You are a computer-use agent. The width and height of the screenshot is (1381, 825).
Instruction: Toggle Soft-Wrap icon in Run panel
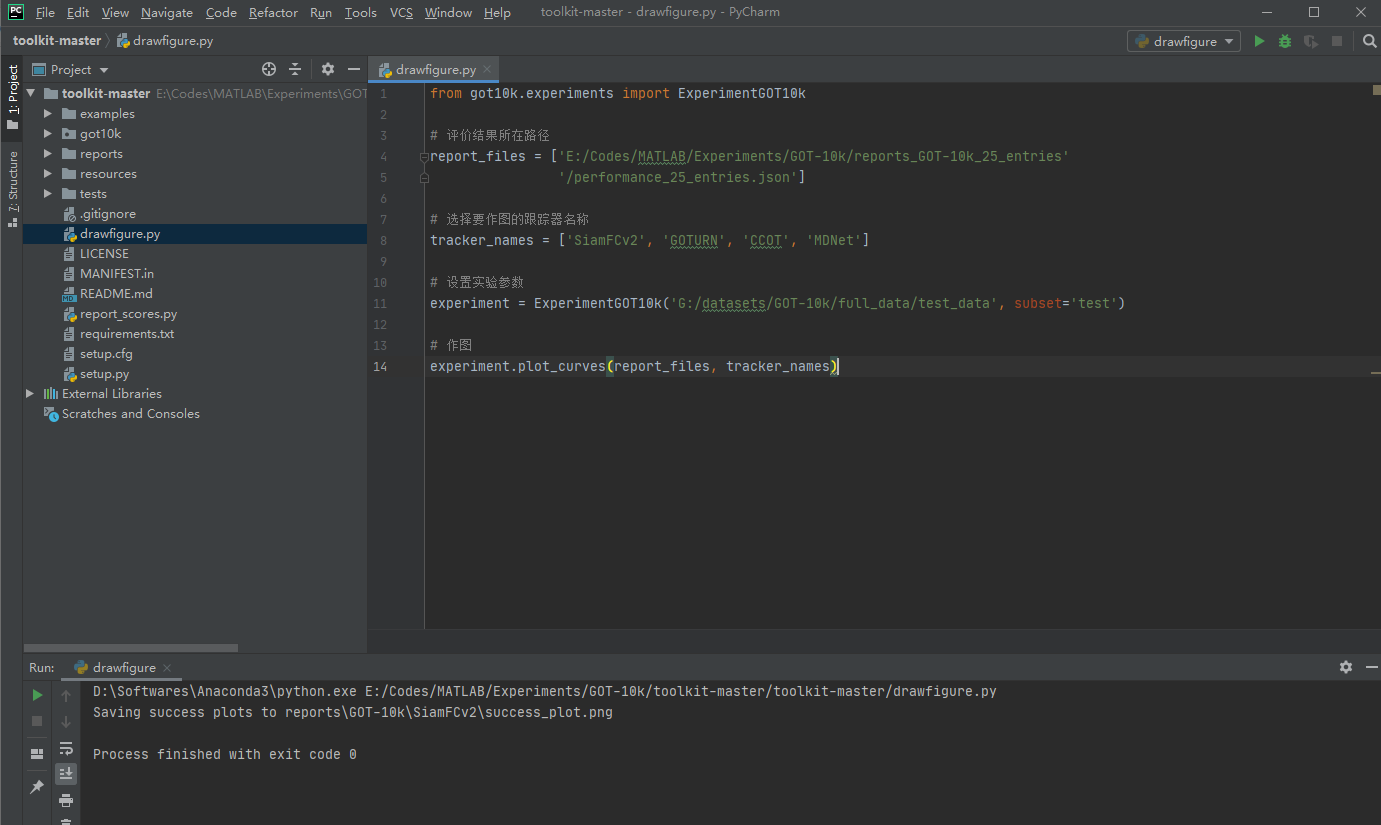[x=66, y=748]
